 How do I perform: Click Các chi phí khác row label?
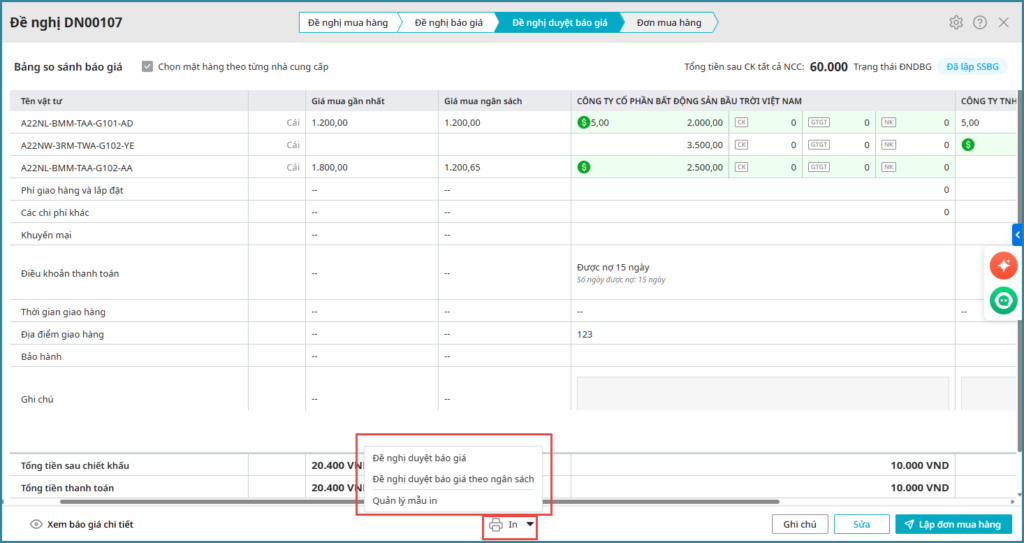[55, 212]
